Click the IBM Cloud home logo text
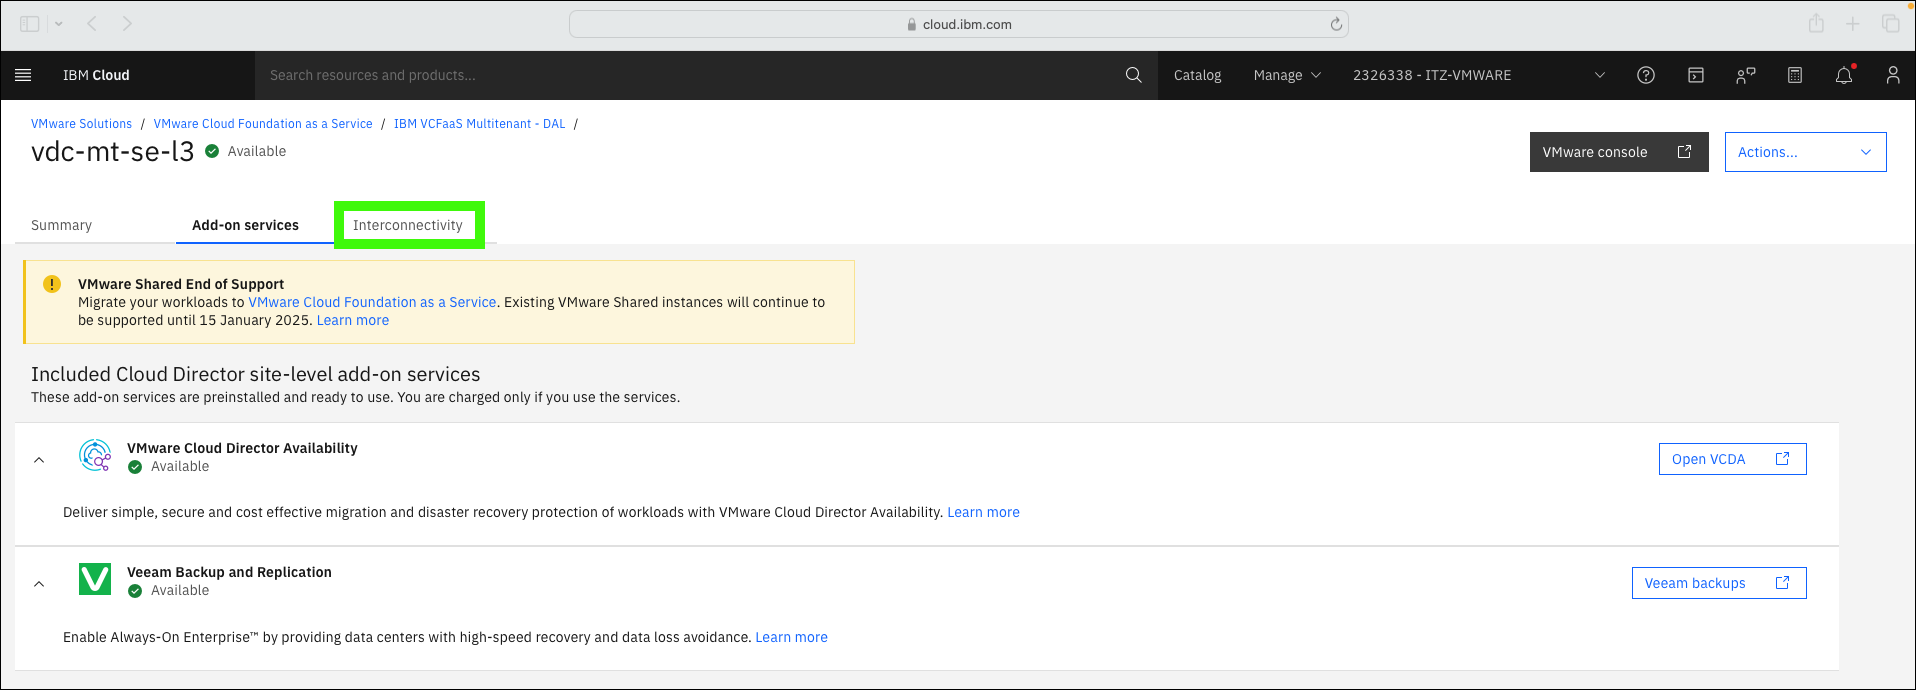The image size is (1916, 690). (96, 75)
